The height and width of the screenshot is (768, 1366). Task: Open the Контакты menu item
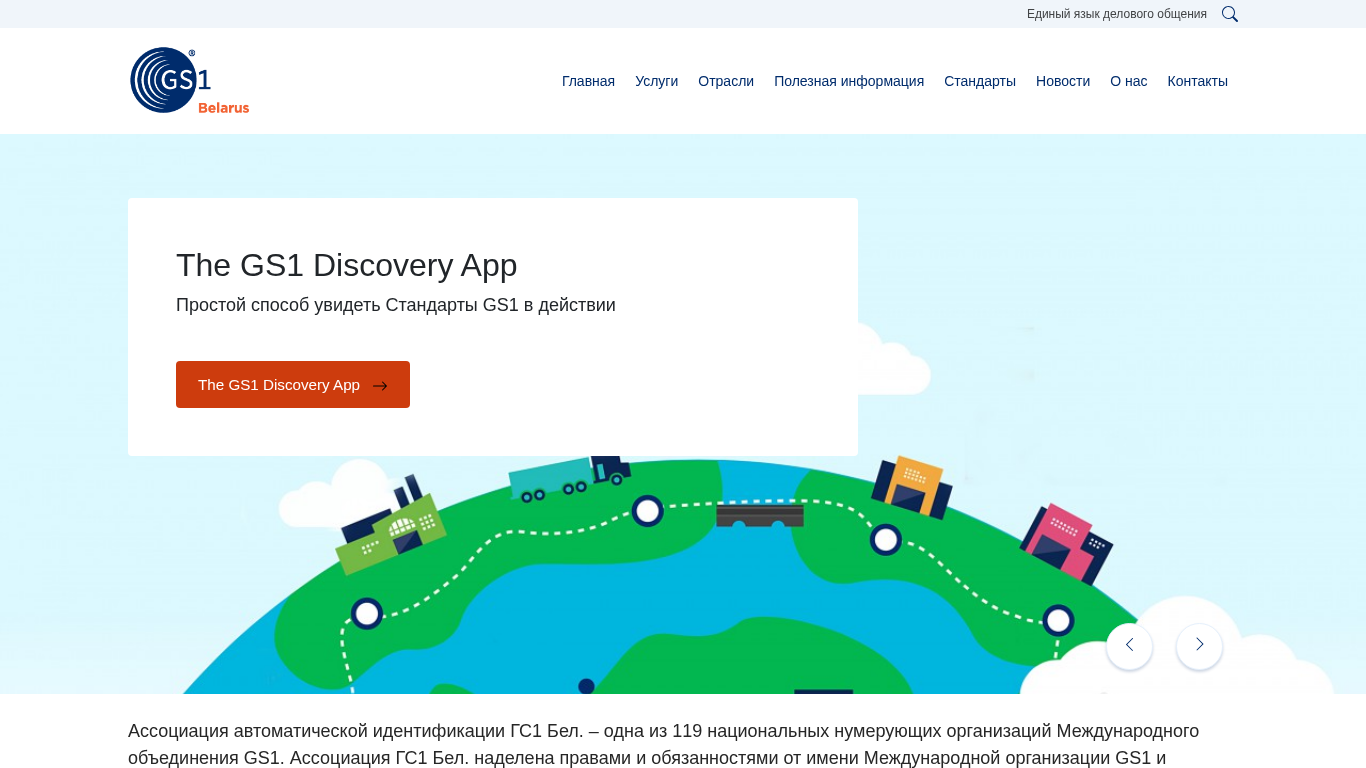(1197, 81)
